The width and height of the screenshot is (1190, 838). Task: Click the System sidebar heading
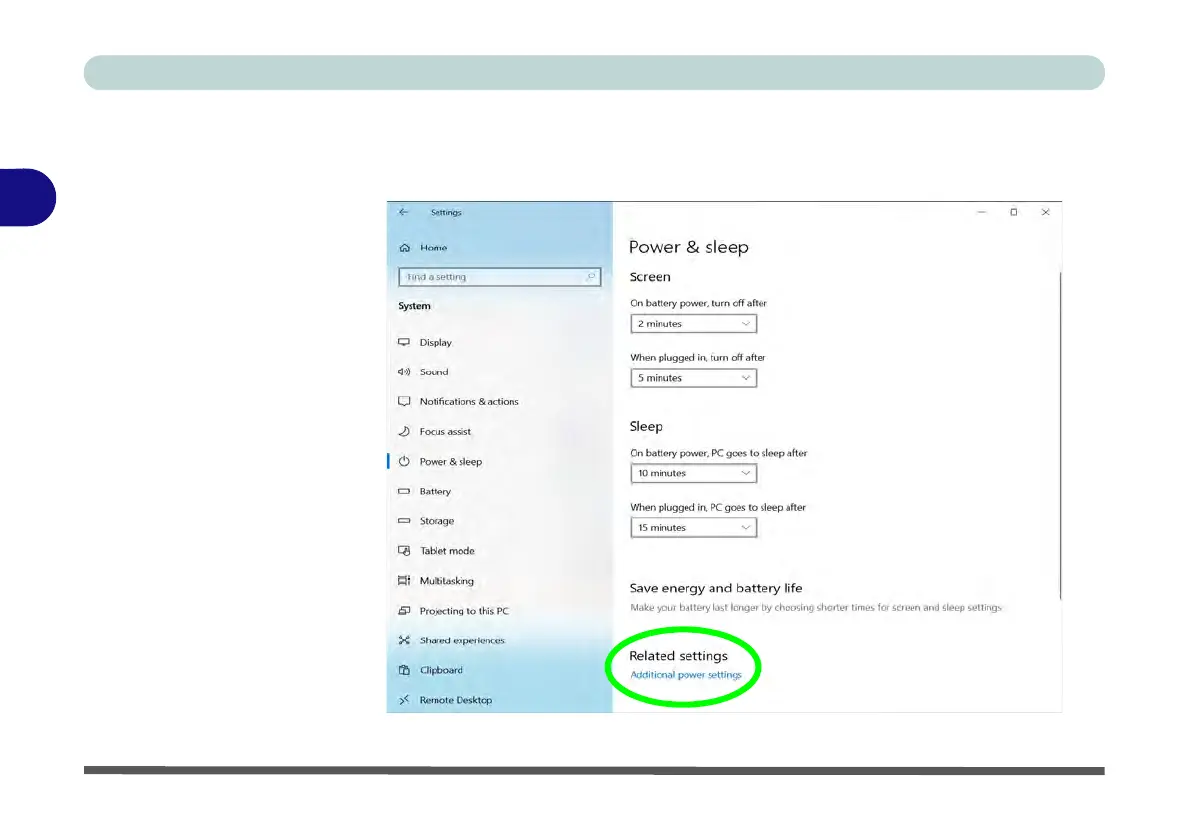[x=414, y=306]
